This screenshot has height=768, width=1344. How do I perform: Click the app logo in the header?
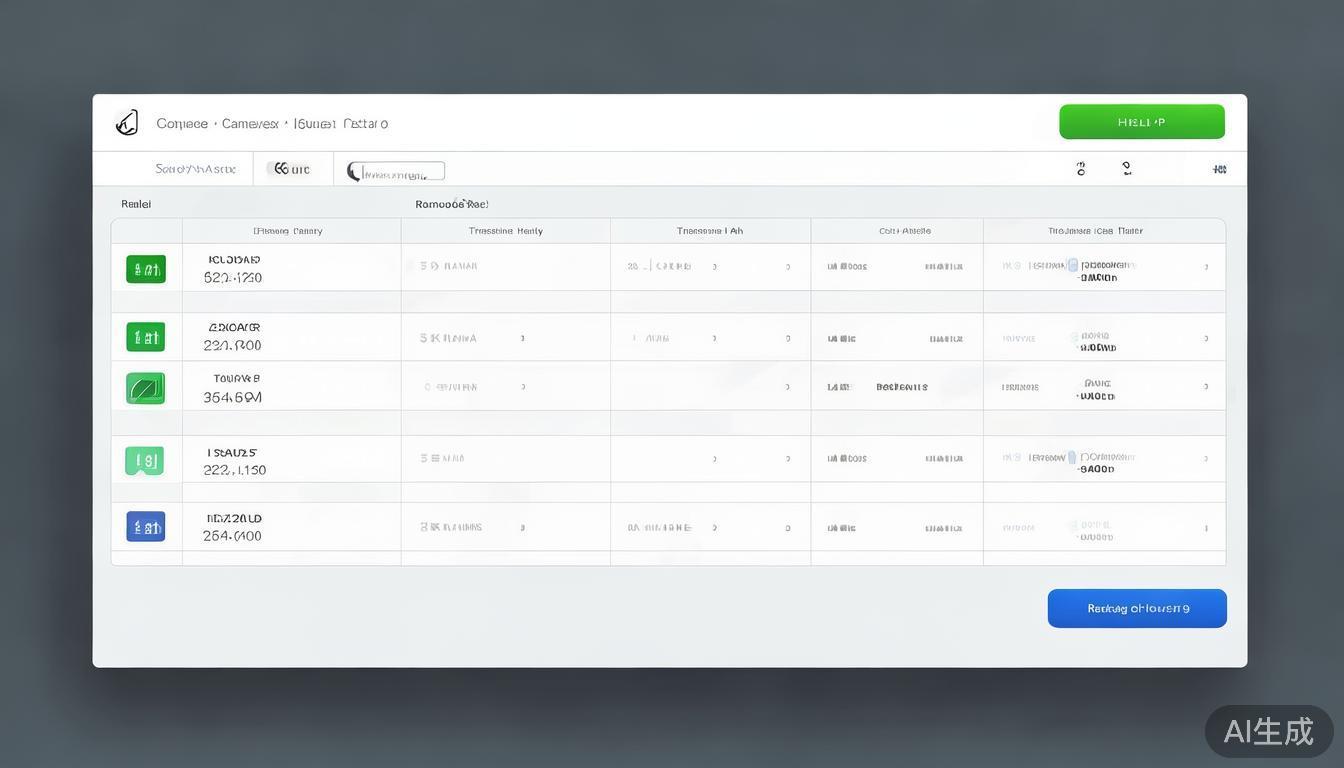click(x=127, y=121)
